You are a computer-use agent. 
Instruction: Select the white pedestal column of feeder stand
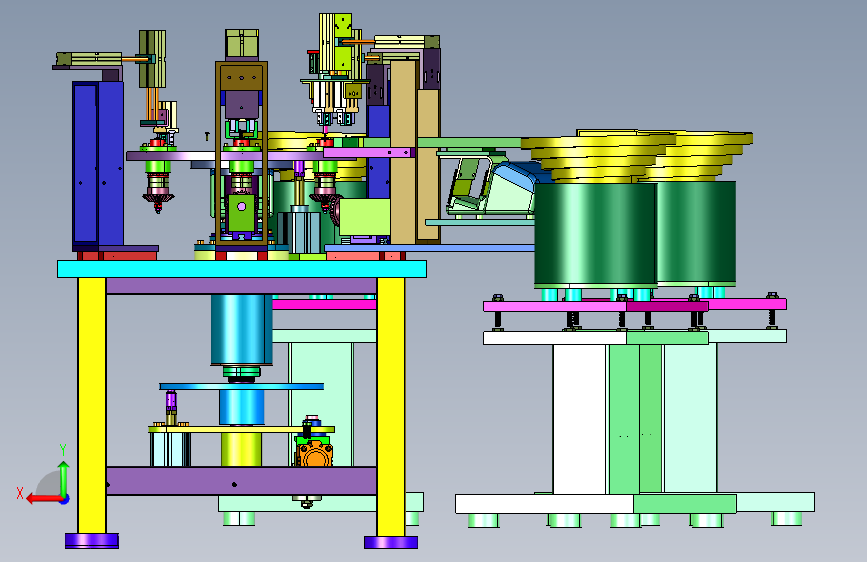[579, 419]
